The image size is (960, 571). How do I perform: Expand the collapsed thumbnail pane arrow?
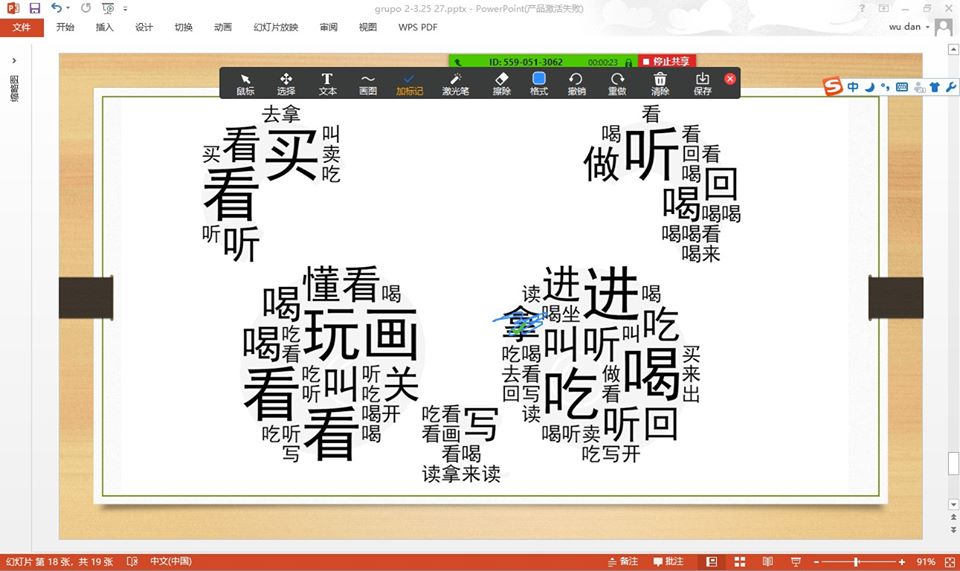pyautogui.click(x=14, y=61)
